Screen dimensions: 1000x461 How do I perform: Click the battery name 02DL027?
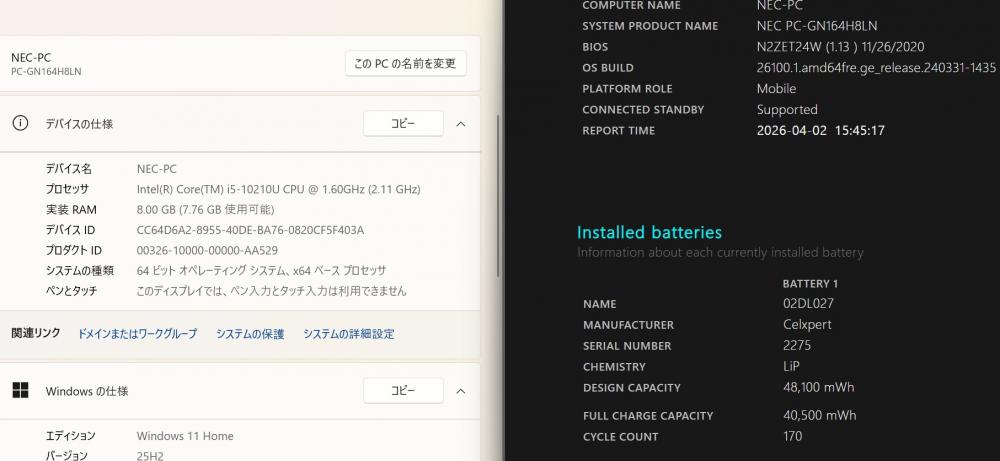[808, 304]
